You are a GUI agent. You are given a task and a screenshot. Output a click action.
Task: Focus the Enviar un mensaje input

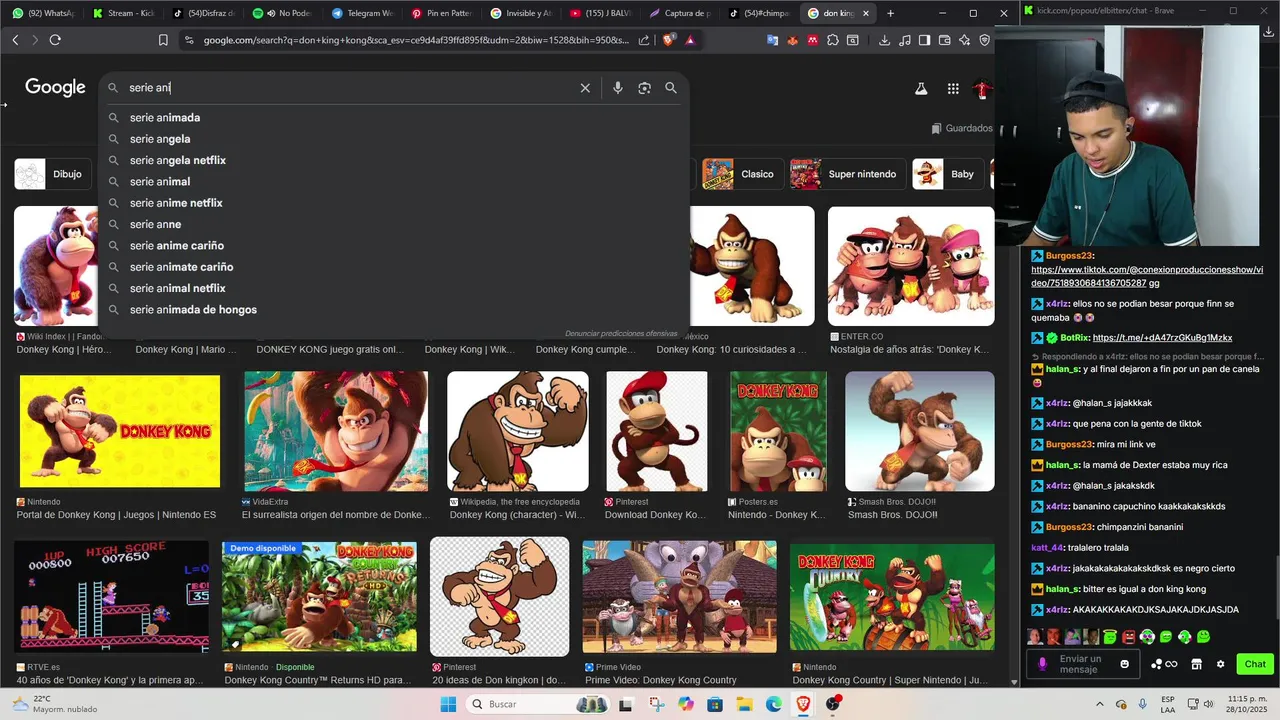pyautogui.click(x=1085, y=664)
